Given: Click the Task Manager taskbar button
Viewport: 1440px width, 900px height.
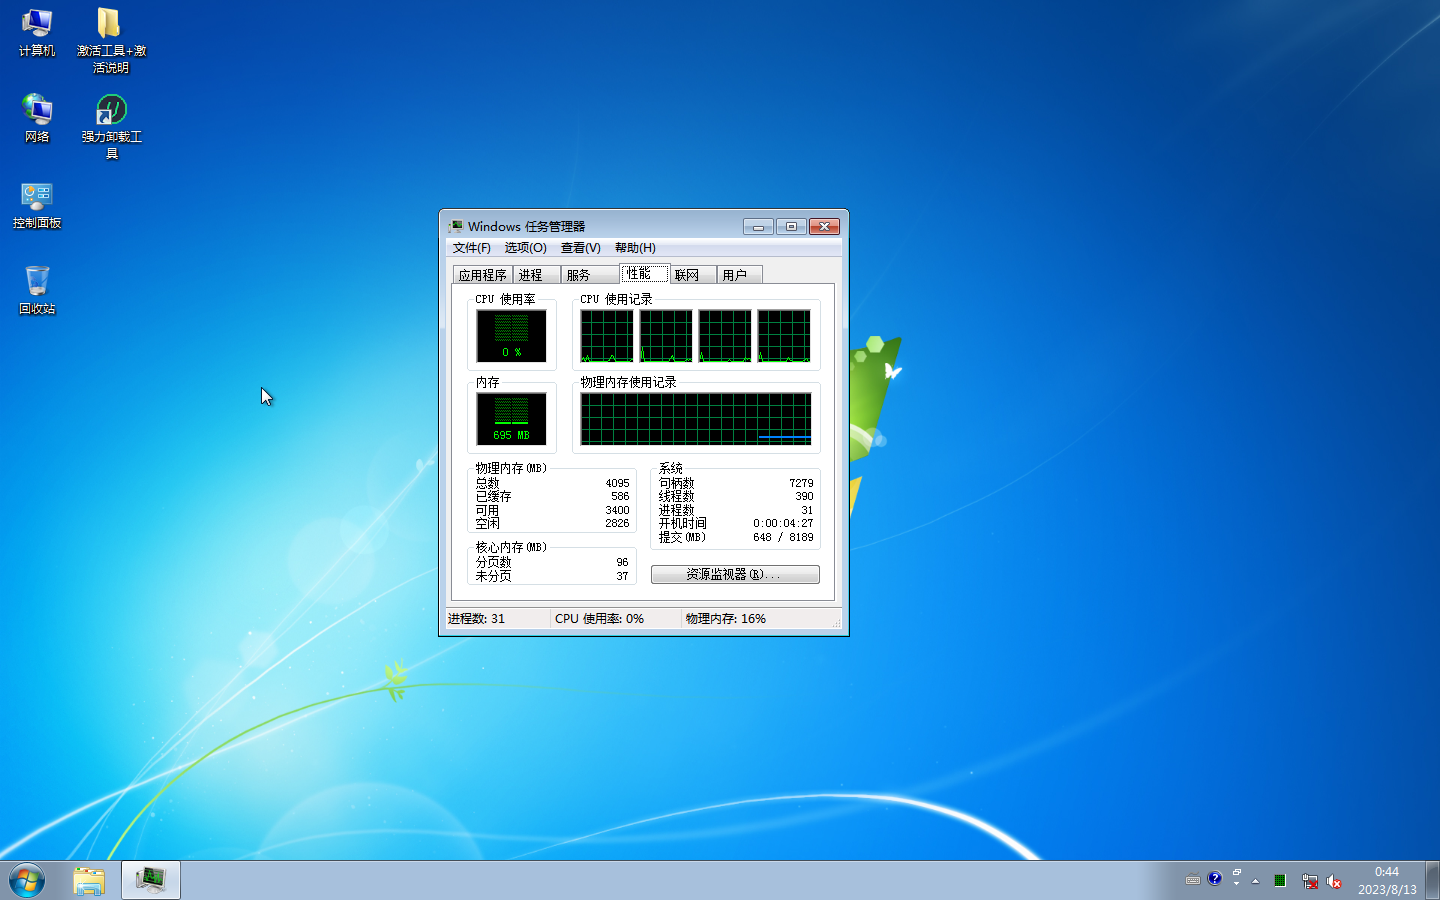Looking at the screenshot, I should click(x=151, y=880).
